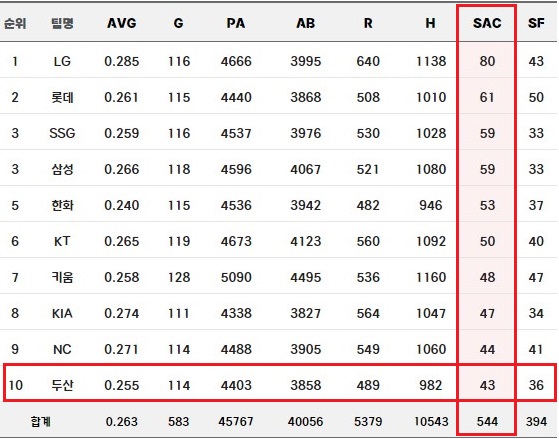Click the 합계 totals row label
This screenshot has height=439, width=559.
pyautogui.click(x=40, y=422)
